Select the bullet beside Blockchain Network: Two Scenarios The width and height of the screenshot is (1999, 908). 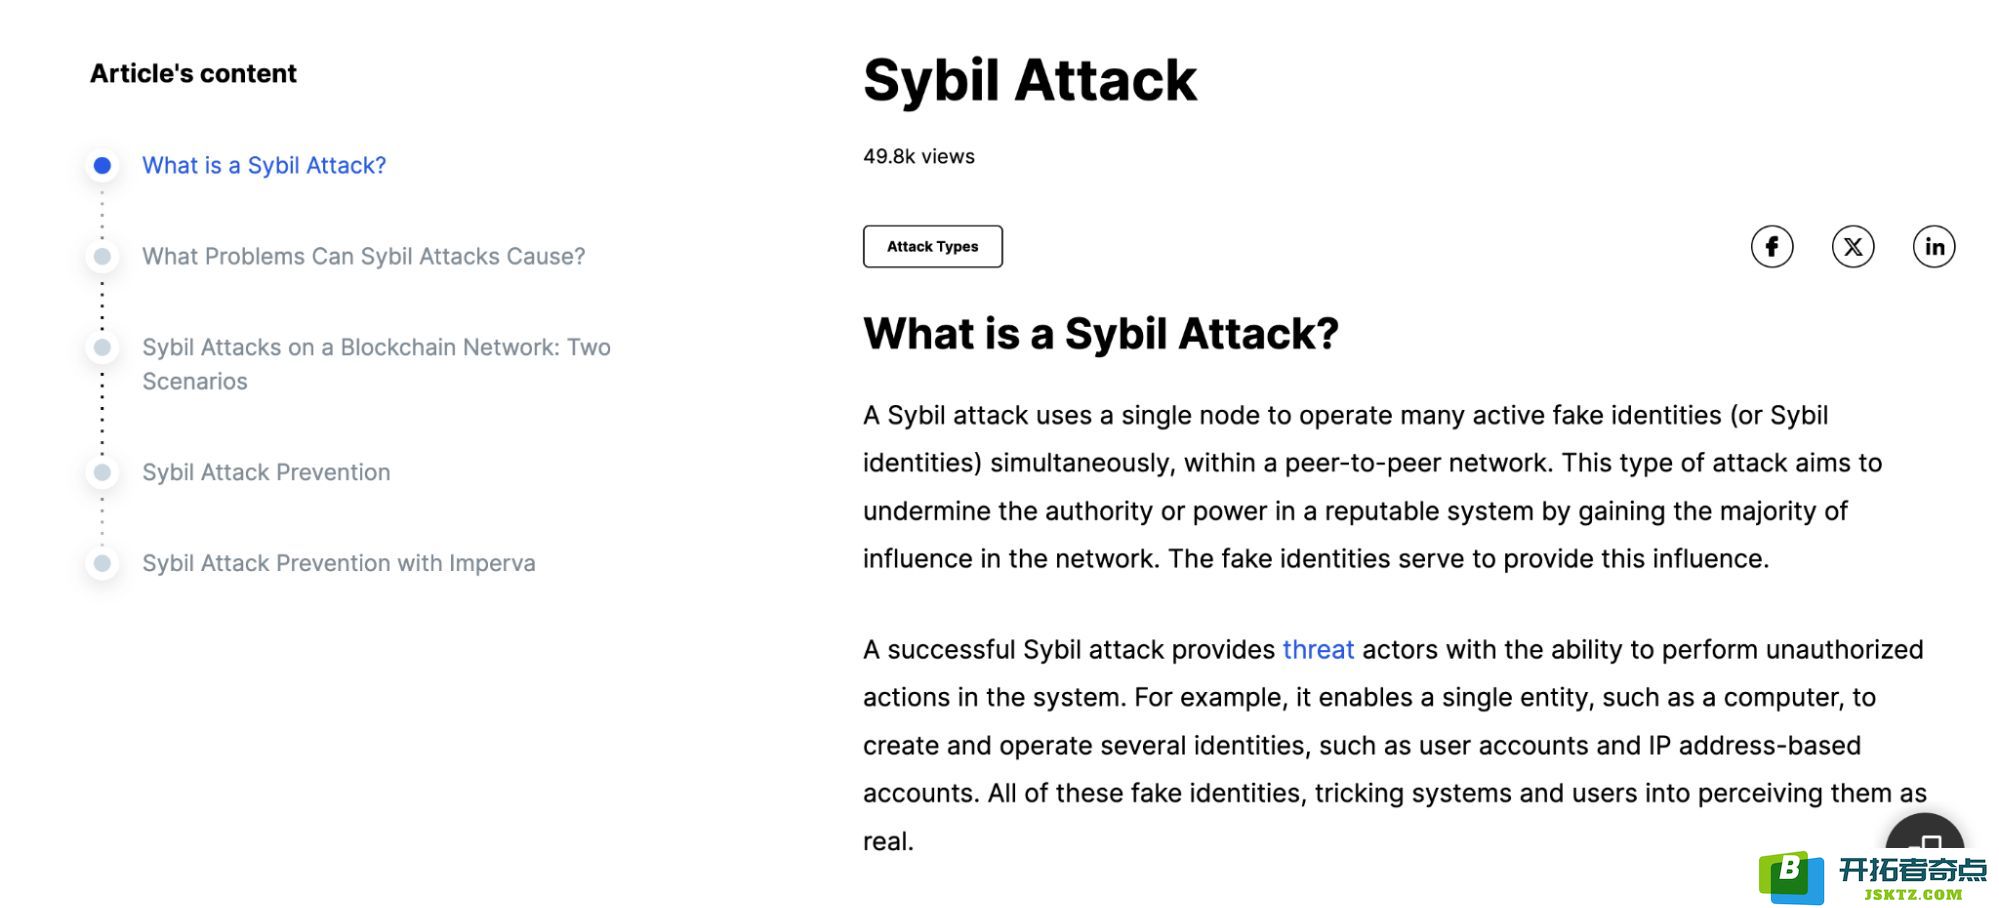pos(102,348)
